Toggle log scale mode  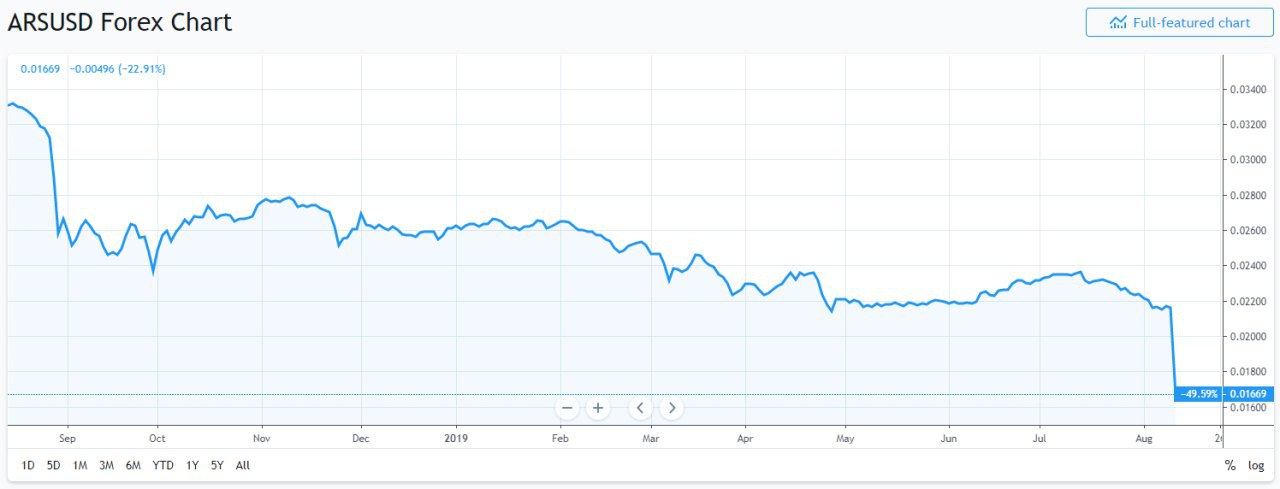pyautogui.click(x=1256, y=465)
